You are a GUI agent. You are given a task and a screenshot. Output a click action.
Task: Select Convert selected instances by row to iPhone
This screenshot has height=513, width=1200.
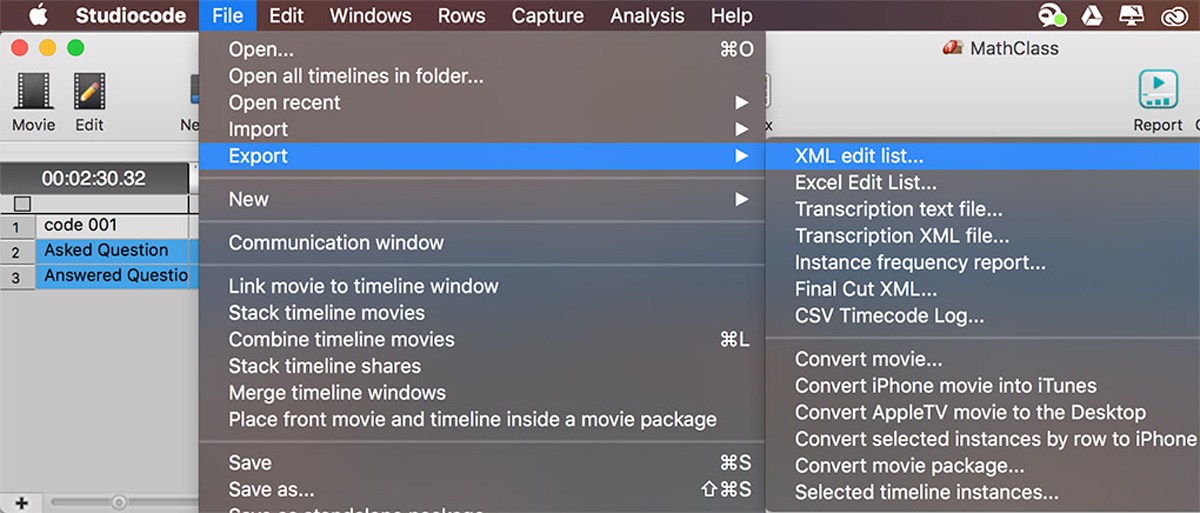[982, 439]
